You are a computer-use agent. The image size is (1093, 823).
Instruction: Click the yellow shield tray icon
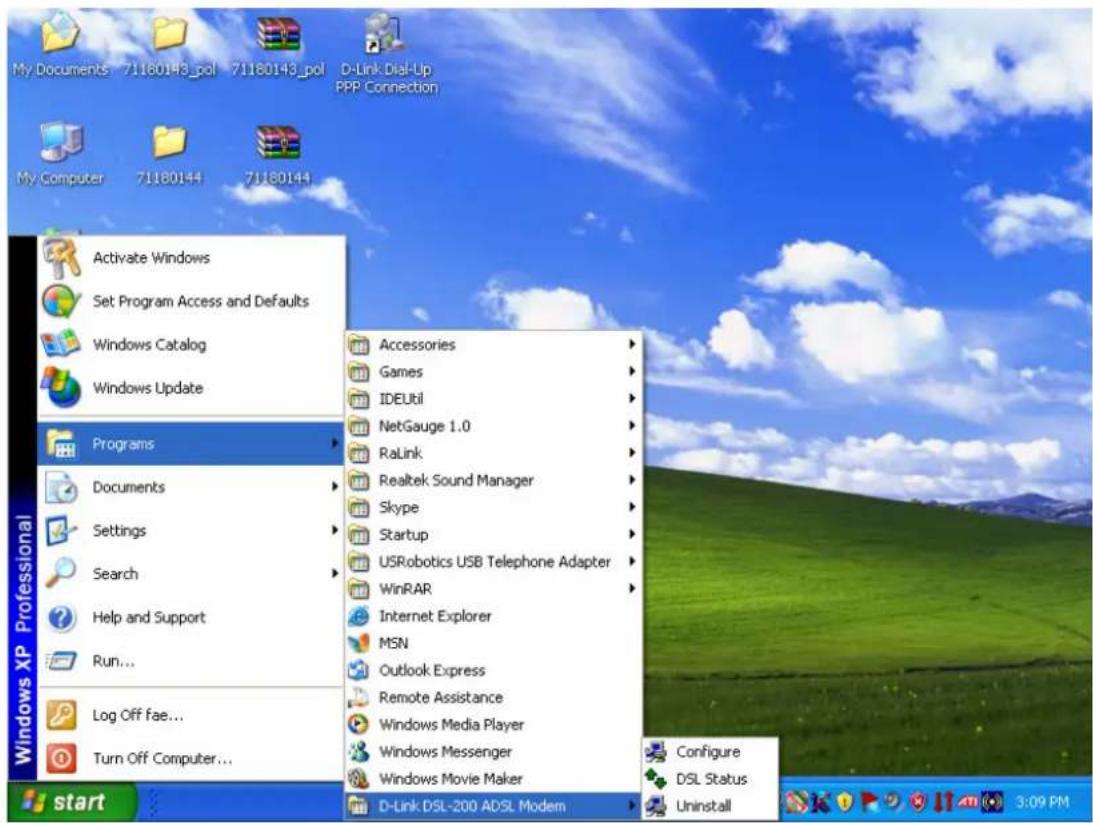pyautogui.click(x=845, y=802)
